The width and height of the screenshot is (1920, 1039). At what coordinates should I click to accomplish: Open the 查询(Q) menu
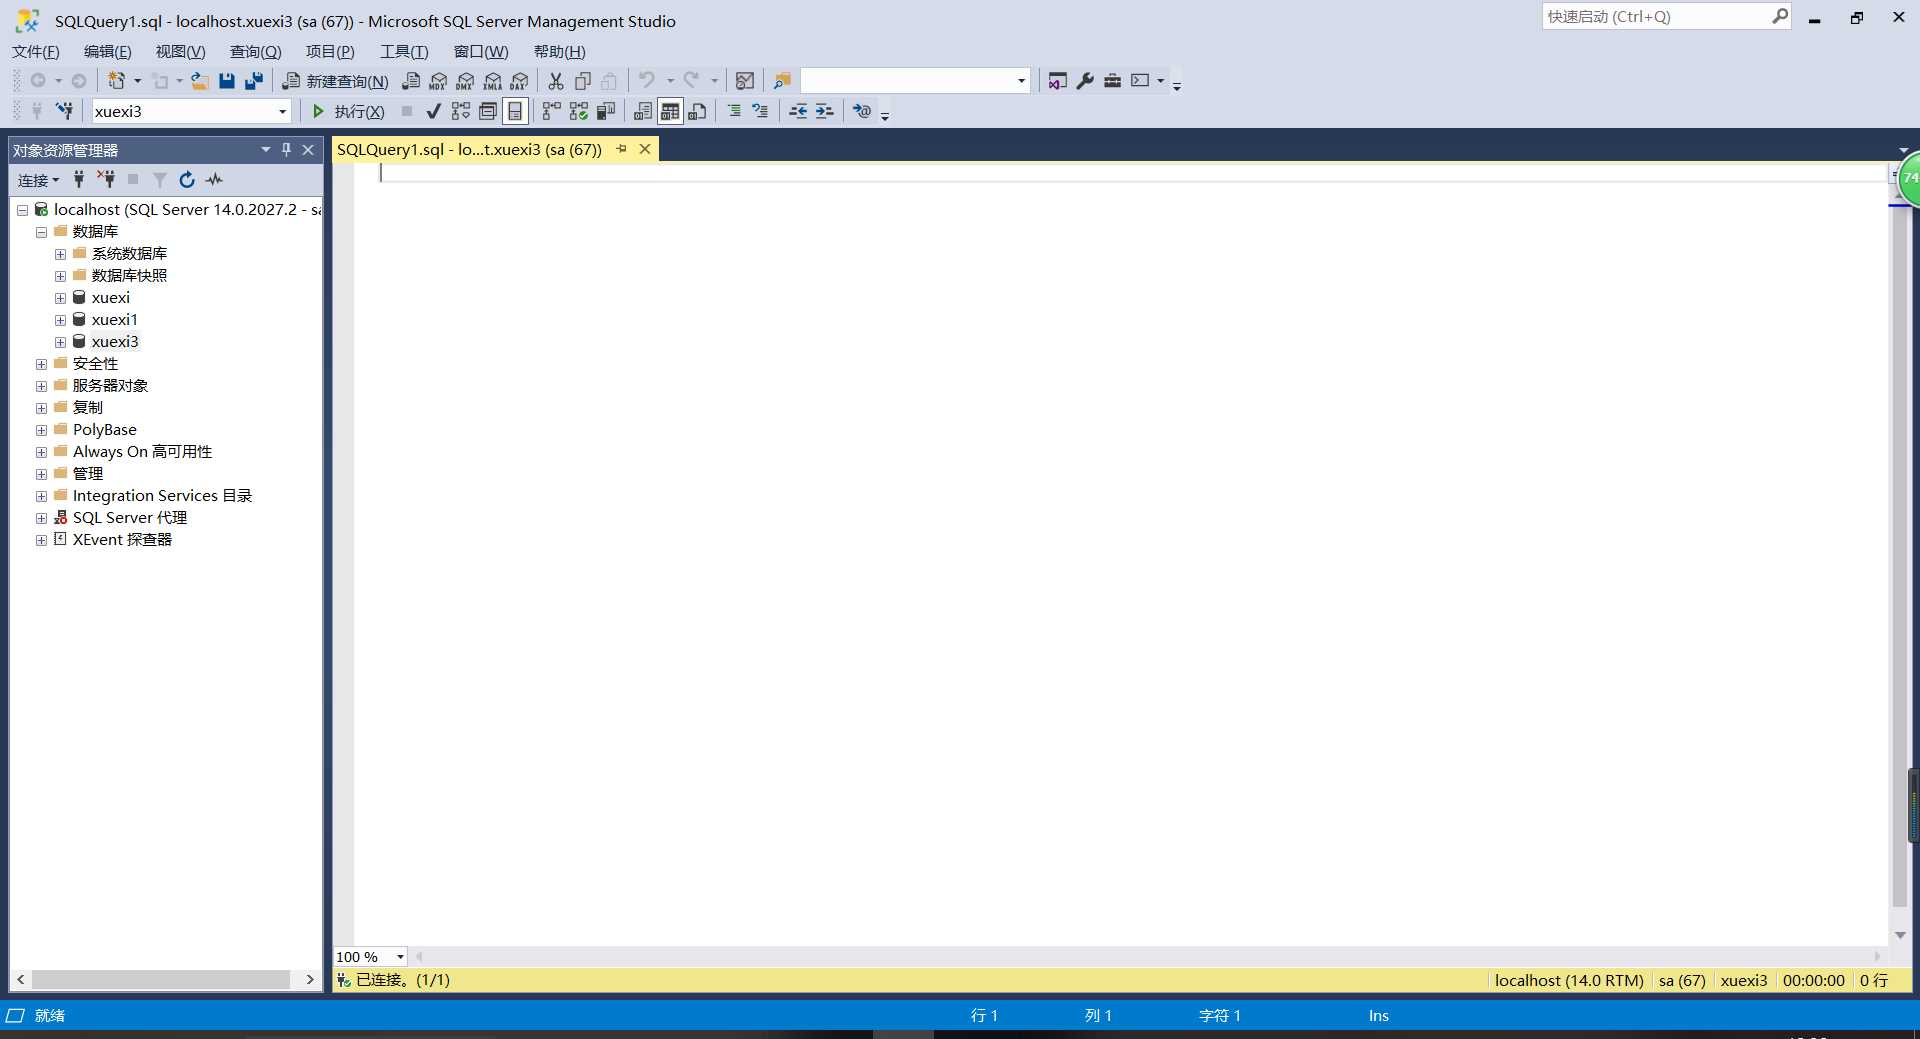(256, 52)
